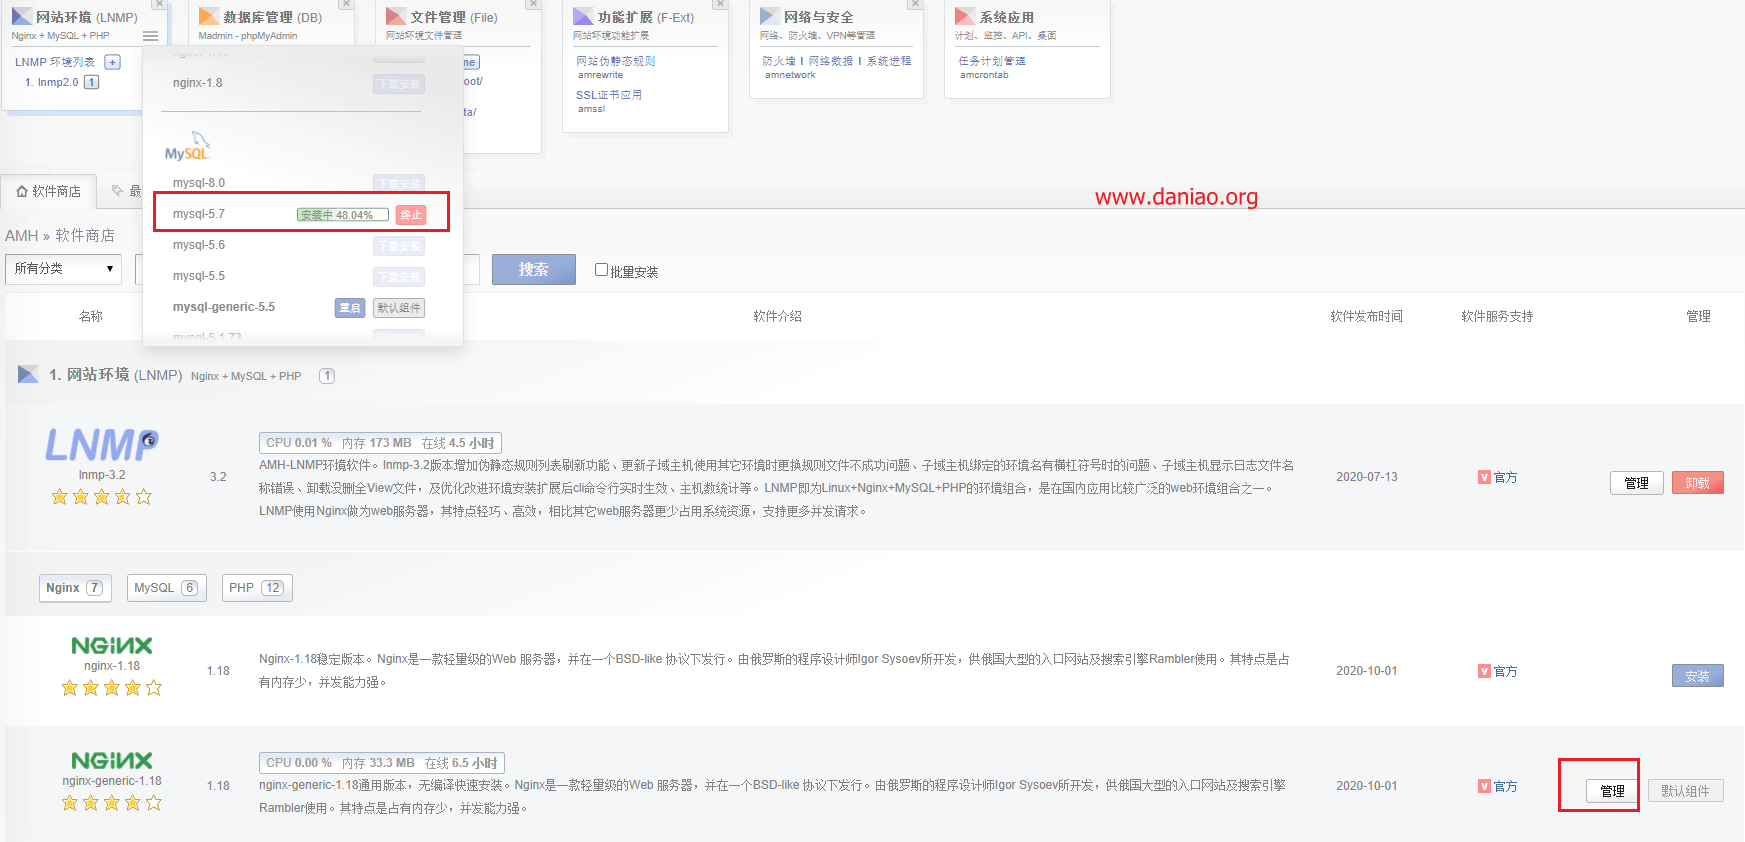Open the 网站伪静态规则 link
This screenshot has width=1745, height=842.
(x=616, y=61)
